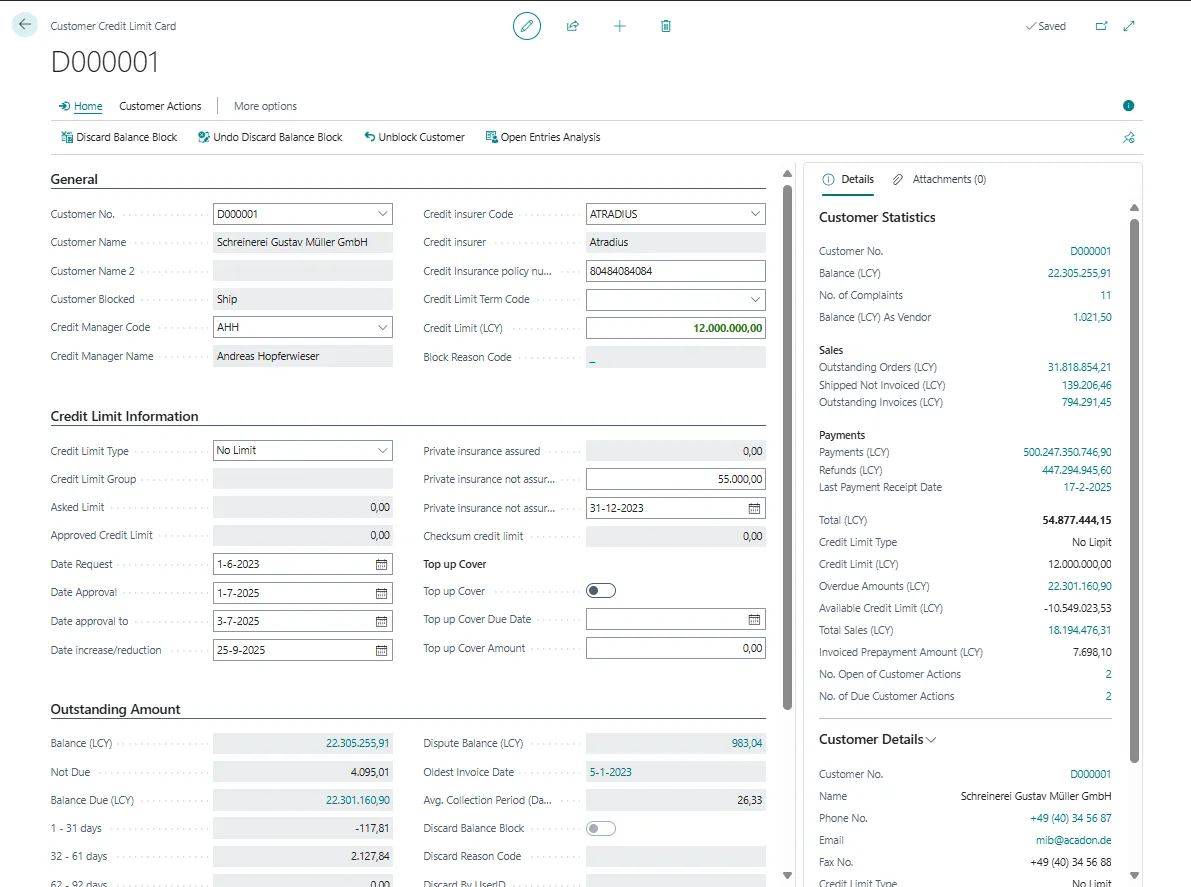Screen dimensions: 1191x887
Task: Open the Credit insurer Code dropdown
Action: pos(755,214)
